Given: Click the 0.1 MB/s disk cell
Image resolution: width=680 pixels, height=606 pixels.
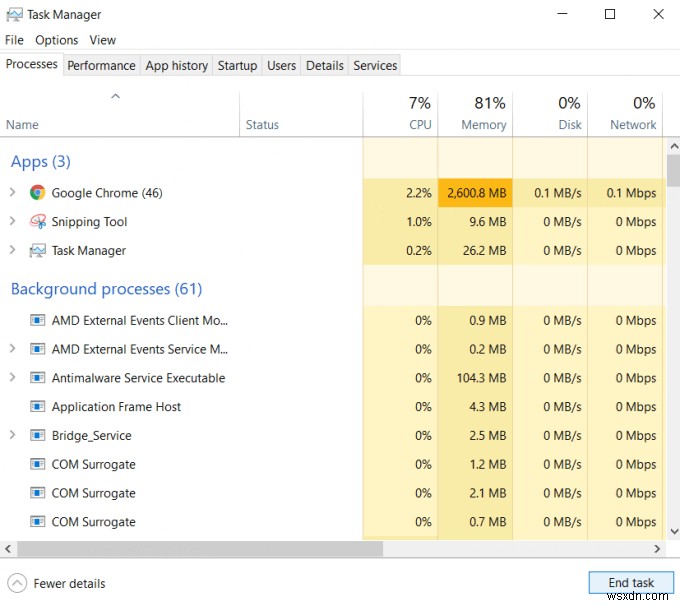Looking at the screenshot, I should point(550,193).
